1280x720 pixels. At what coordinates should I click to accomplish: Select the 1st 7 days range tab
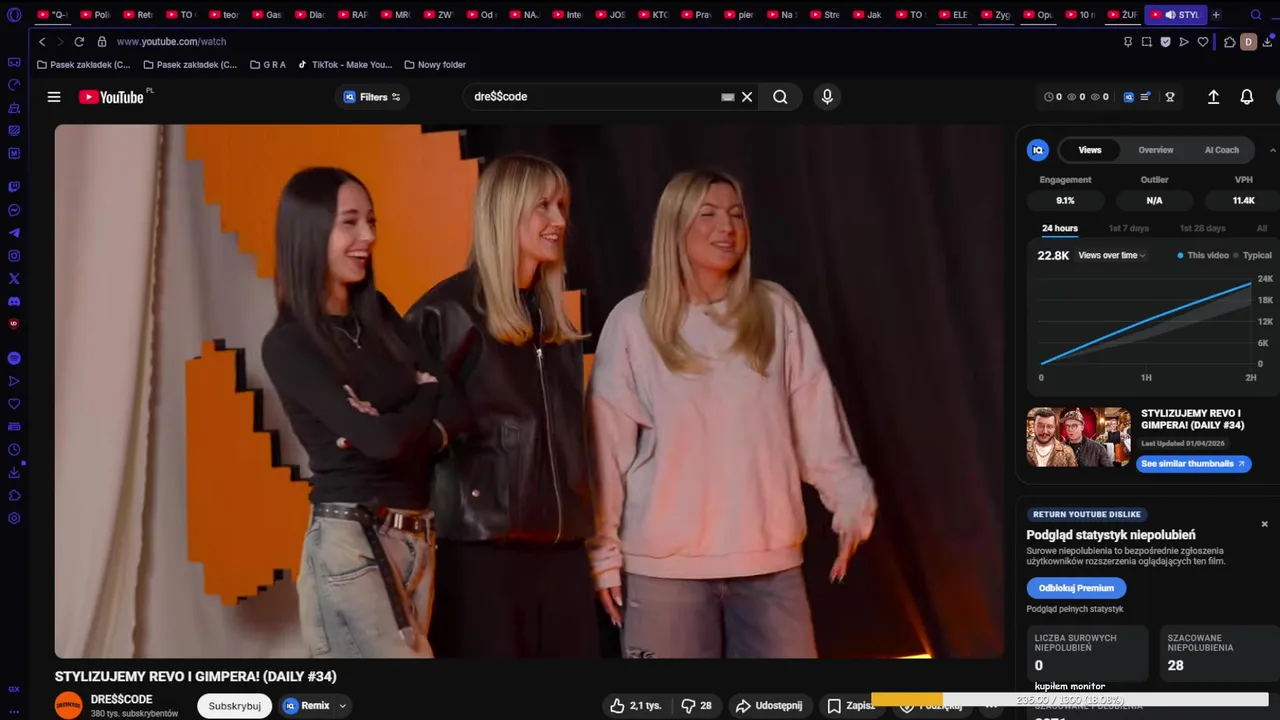[1129, 228]
